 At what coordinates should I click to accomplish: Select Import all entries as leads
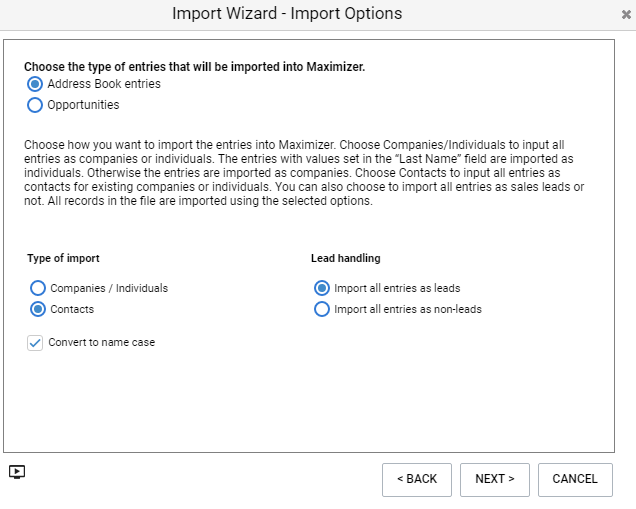point(322,288)
